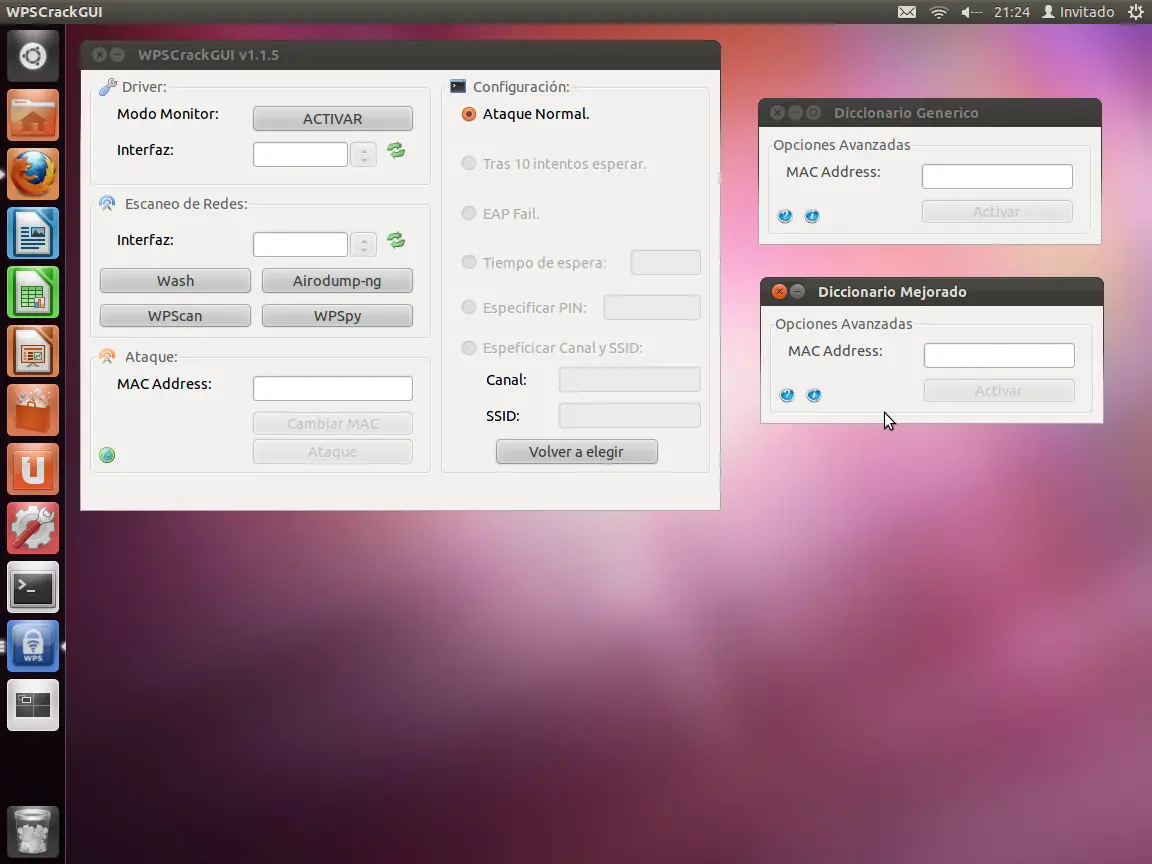Click ACTIVAR monitor mode button
The image size is (1152, 864).
(333, 118)
